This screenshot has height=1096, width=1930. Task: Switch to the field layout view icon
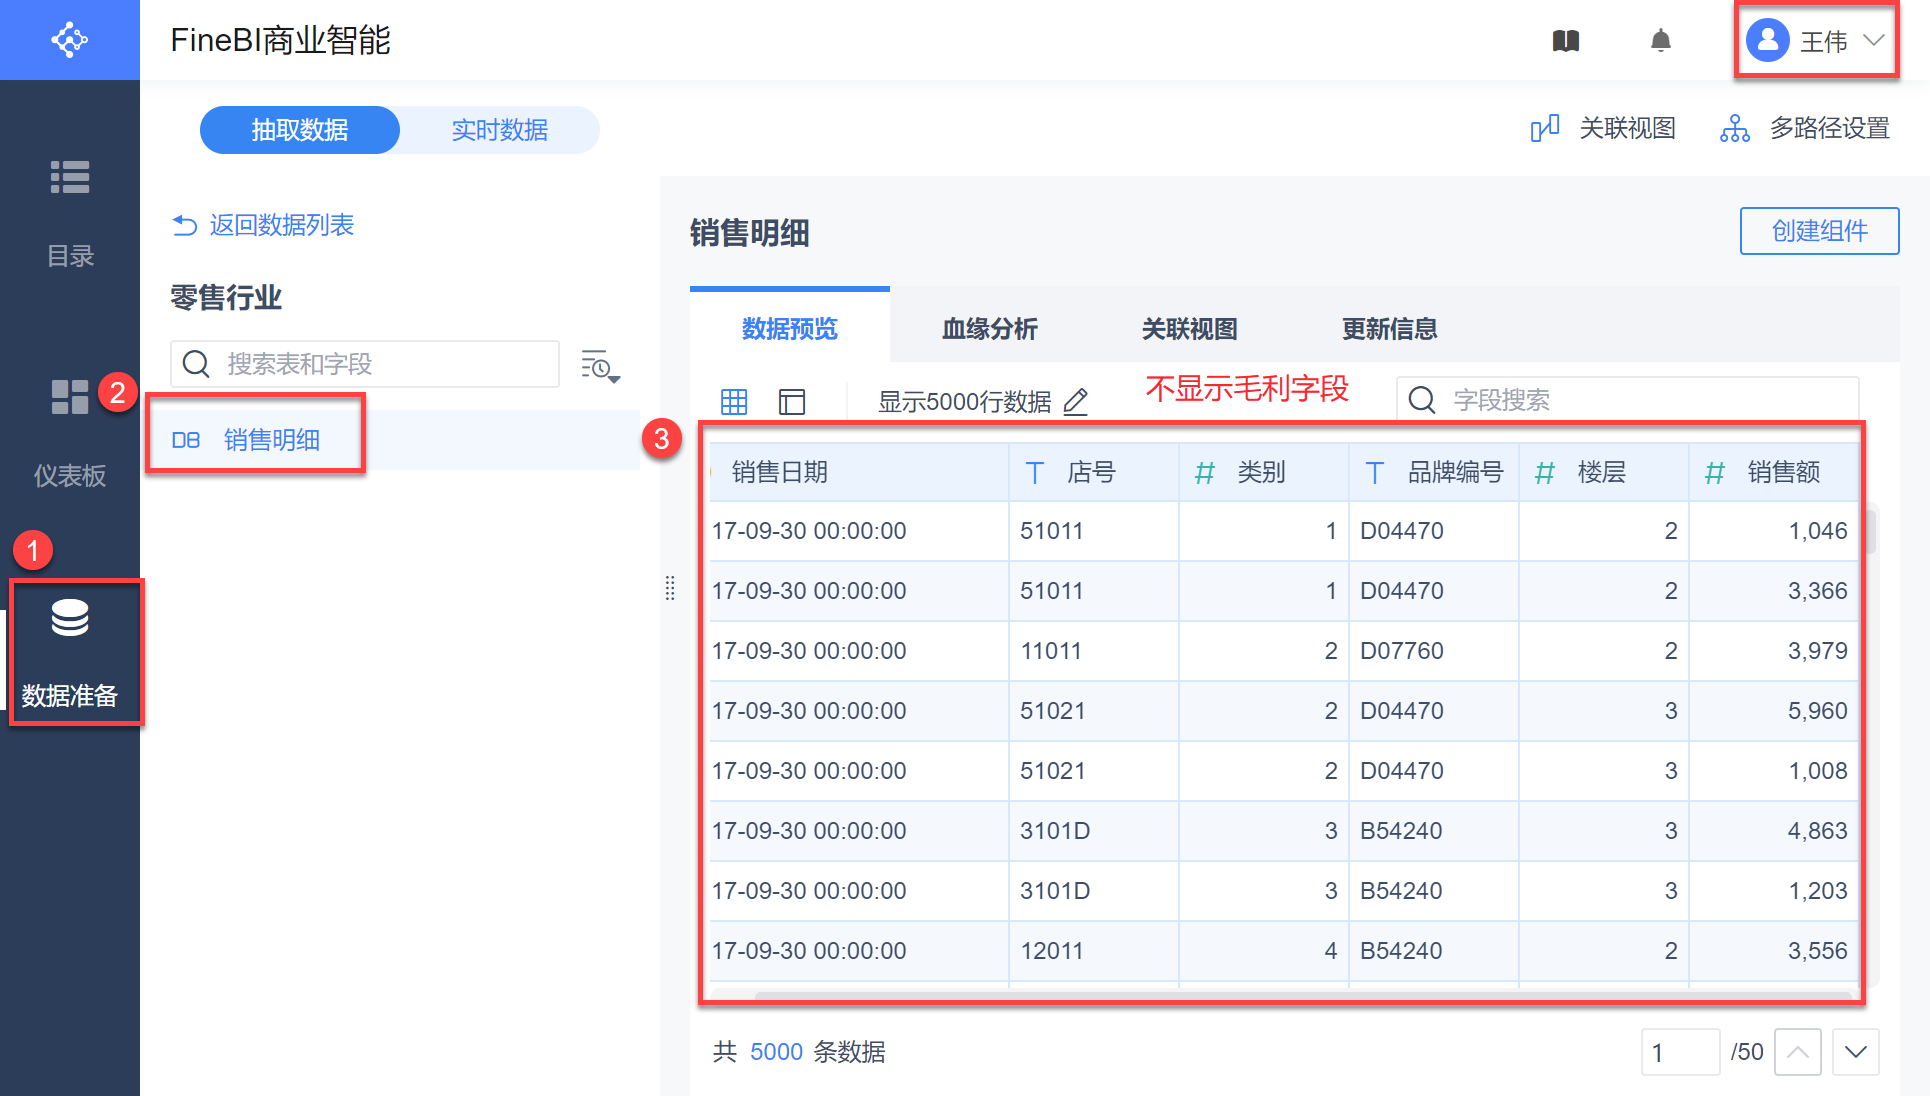792,402
